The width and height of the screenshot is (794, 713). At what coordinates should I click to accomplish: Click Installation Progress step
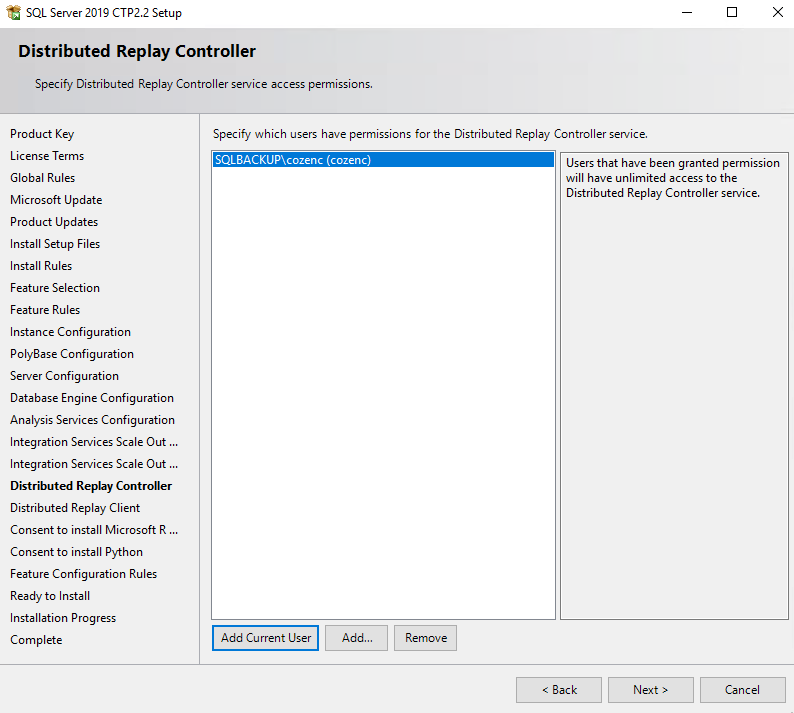coord(63,618)
